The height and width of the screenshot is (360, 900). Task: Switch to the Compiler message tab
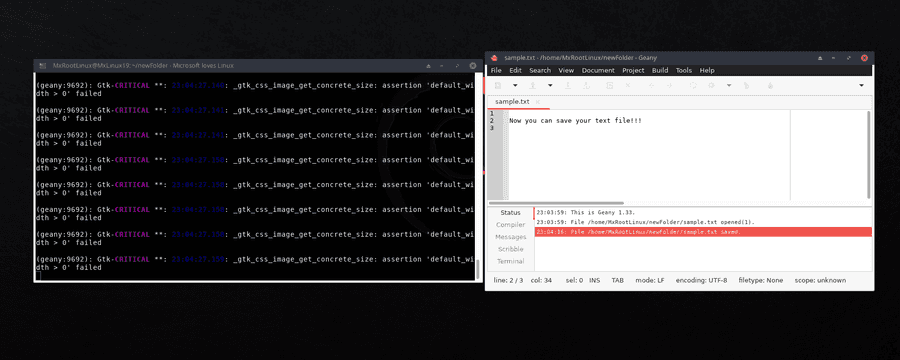[510, 224]
